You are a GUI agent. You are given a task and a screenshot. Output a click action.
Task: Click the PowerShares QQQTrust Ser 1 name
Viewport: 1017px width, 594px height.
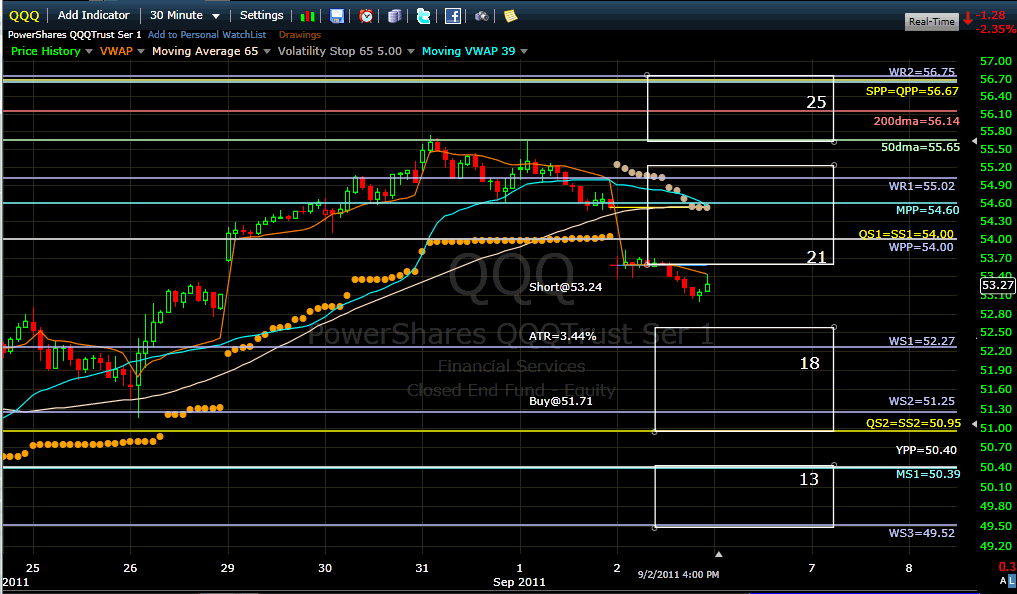[x=75, y=34]
